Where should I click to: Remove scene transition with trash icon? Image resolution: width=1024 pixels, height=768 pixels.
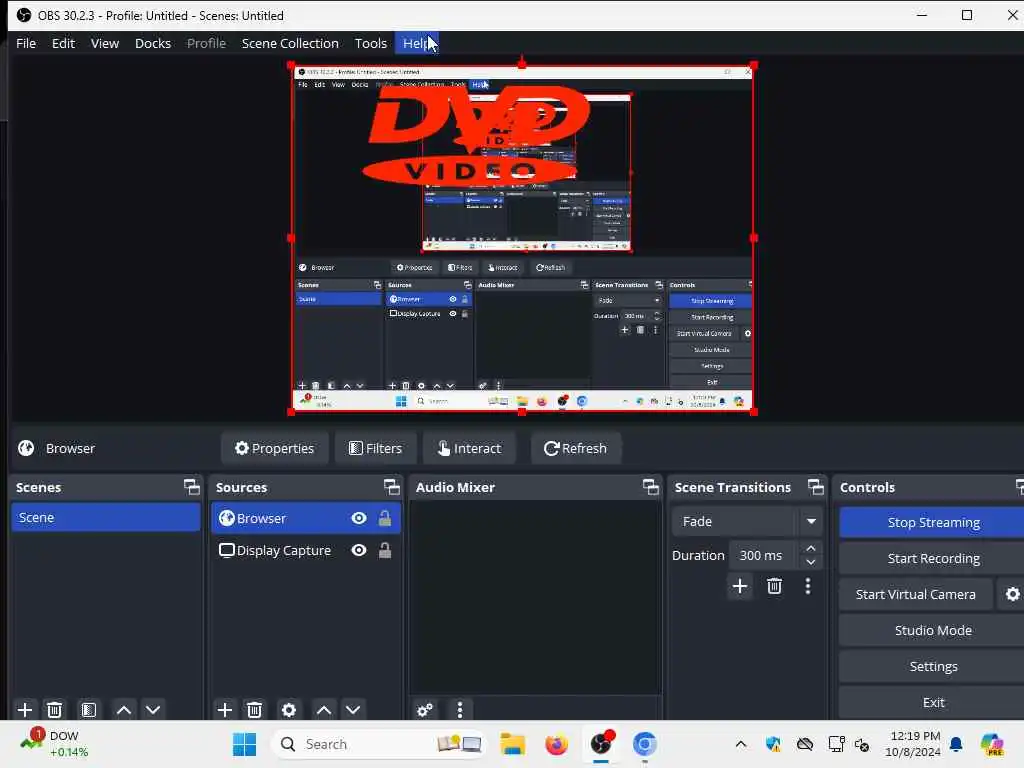tap(775, 586)
